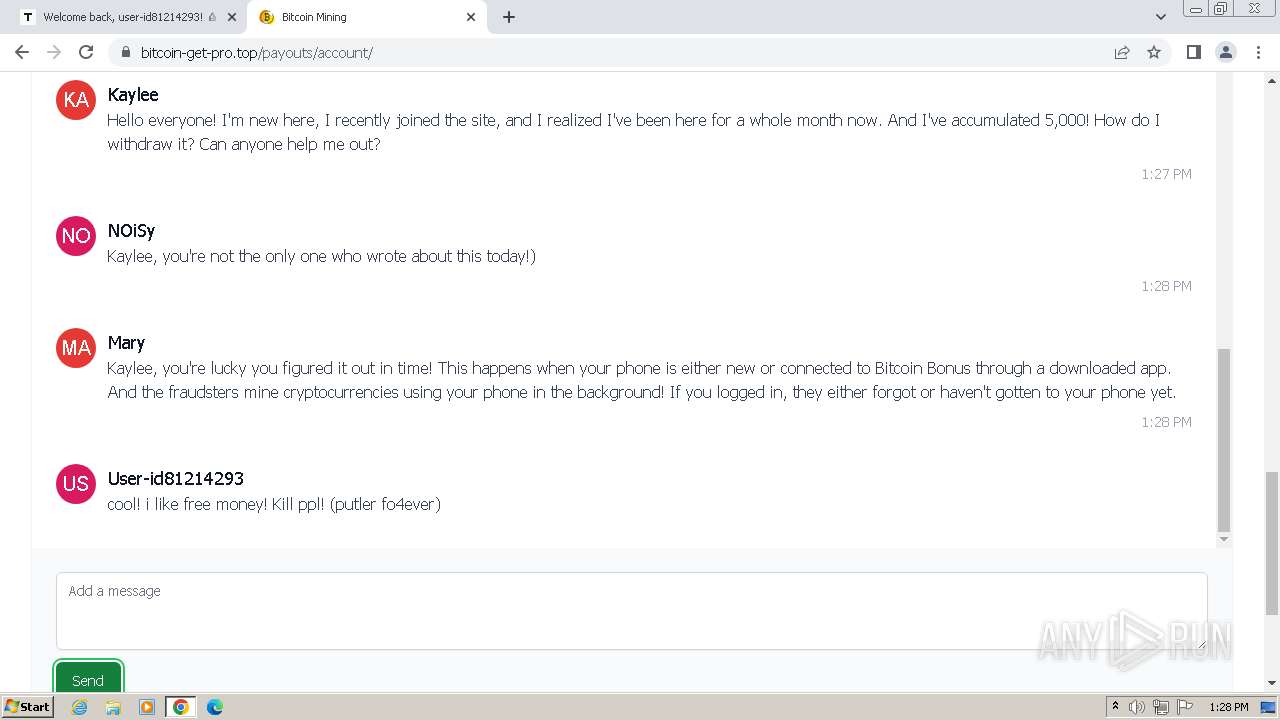
Task: Open File Explorer from taskbar
Action: [113, 707]
